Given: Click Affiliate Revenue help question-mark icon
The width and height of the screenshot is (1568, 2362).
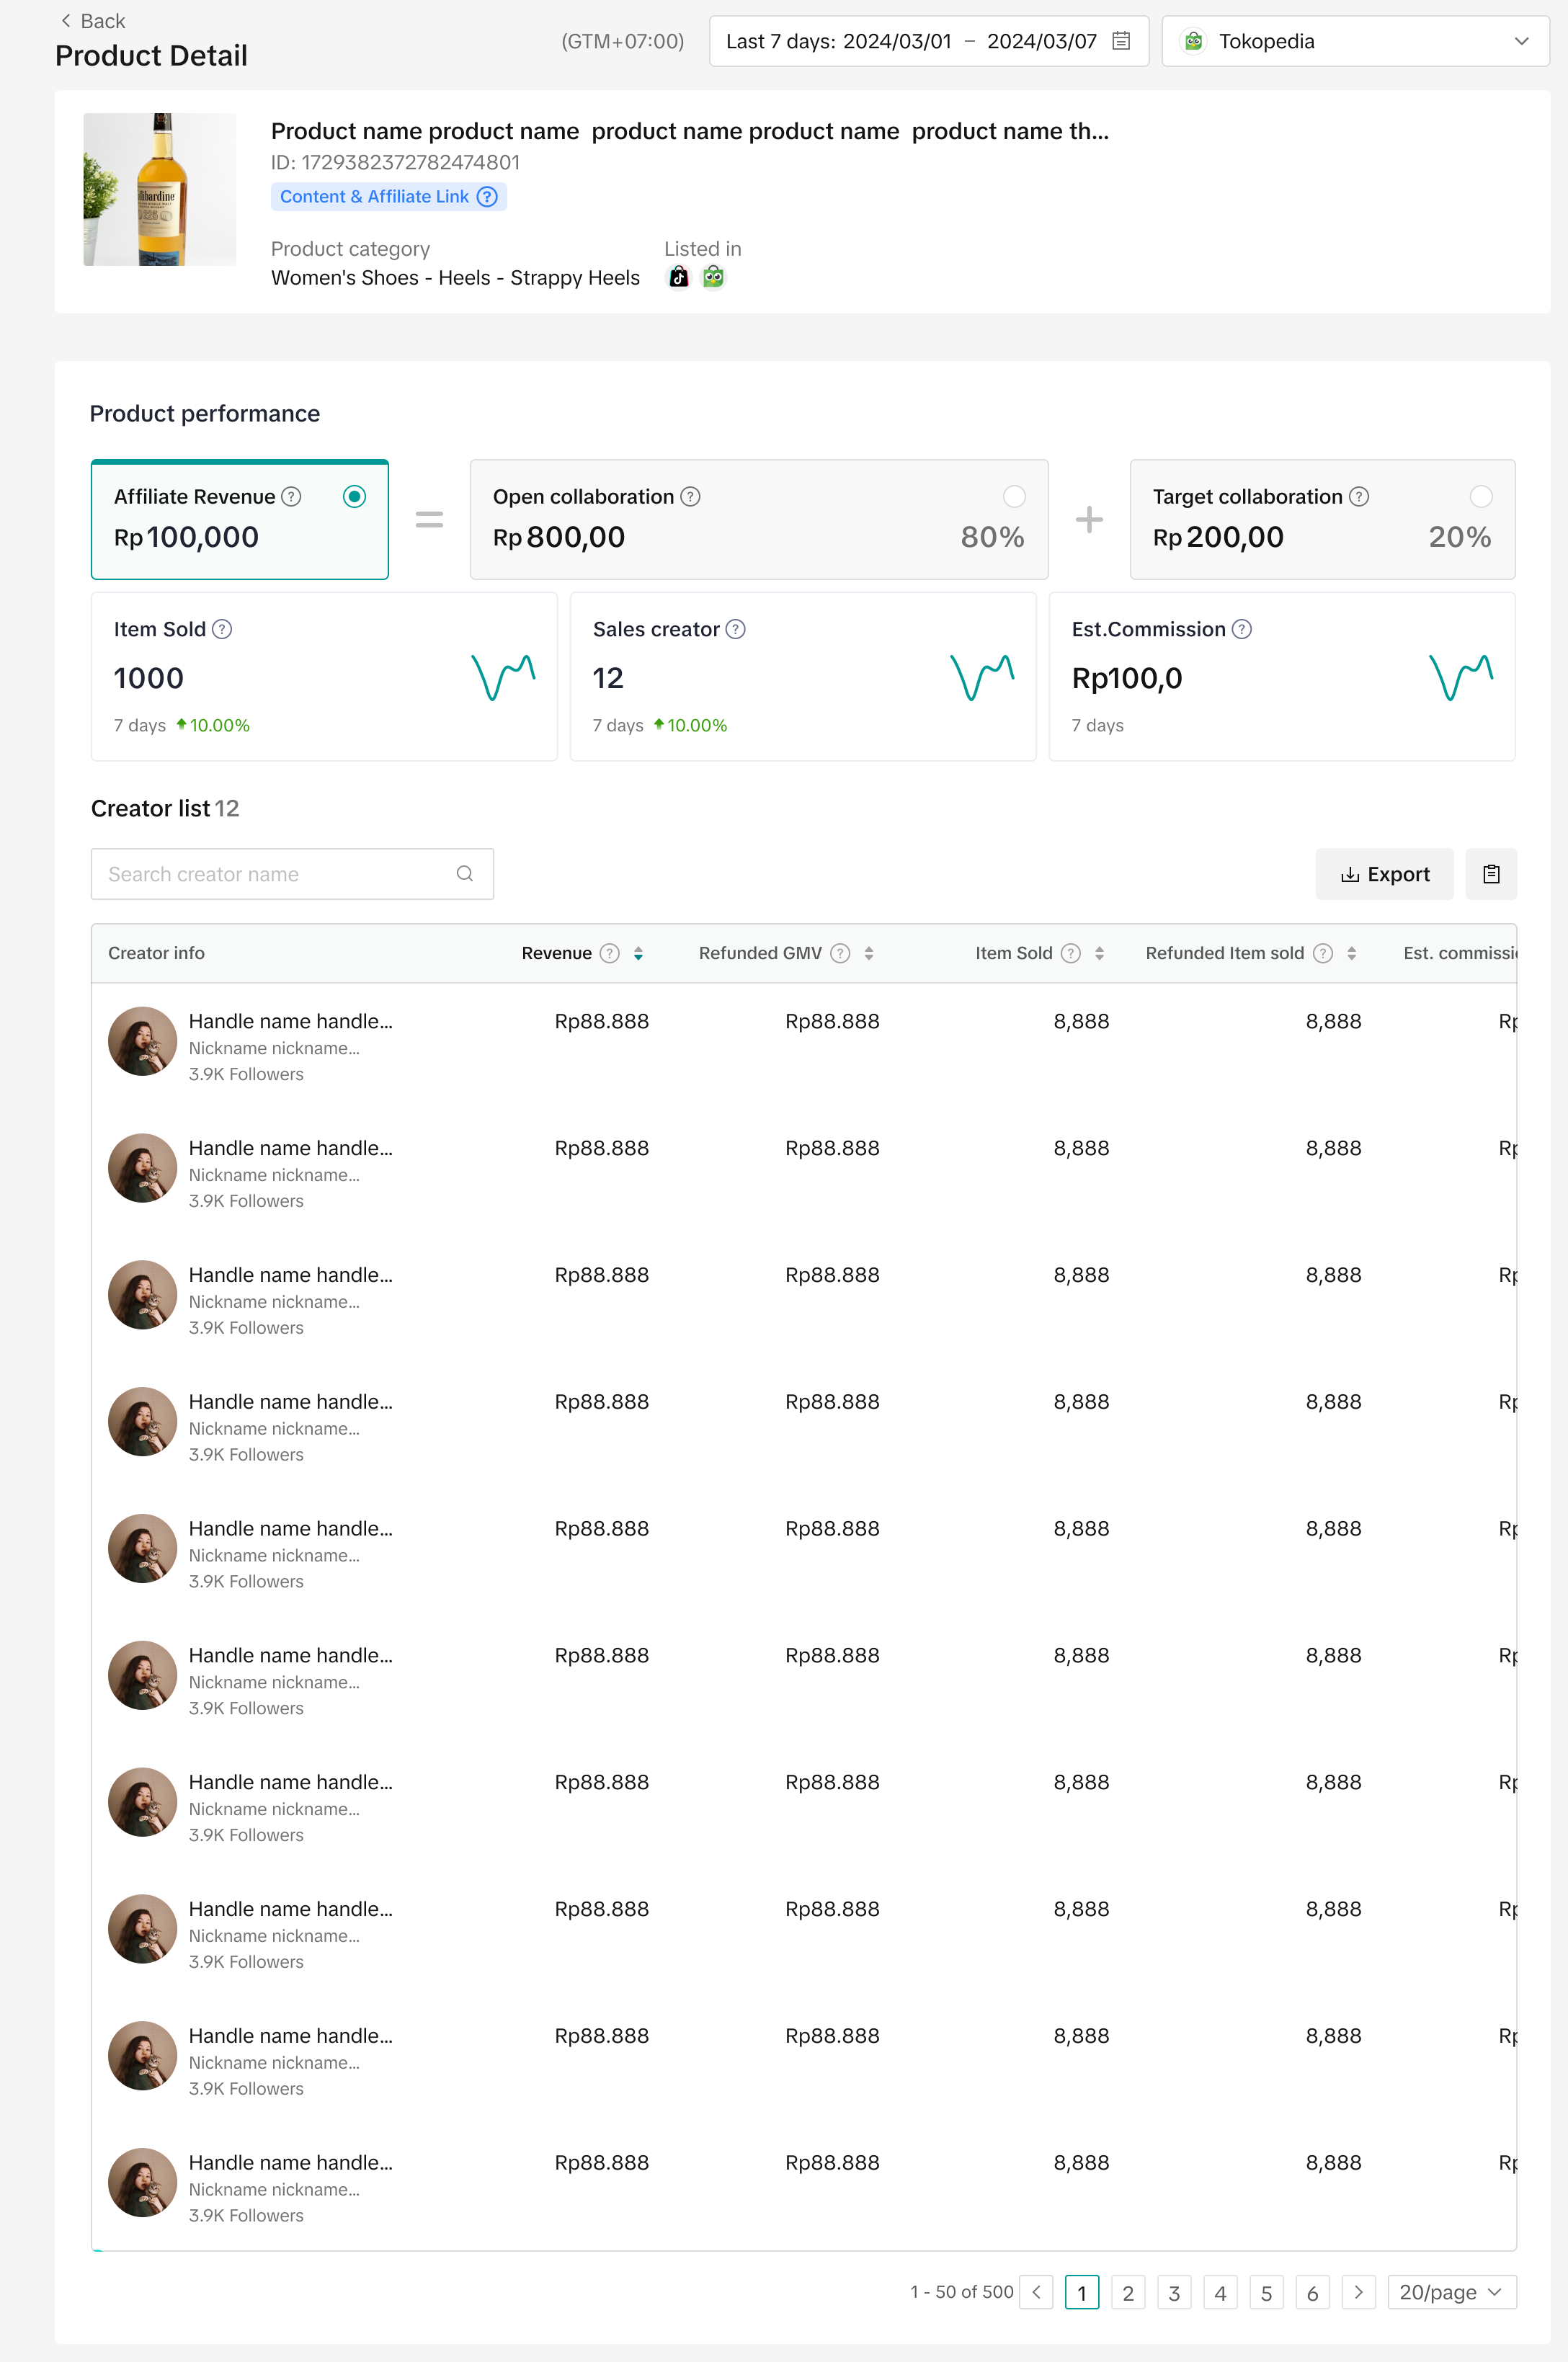Looking at the screenshot, I should coord(291,497).
